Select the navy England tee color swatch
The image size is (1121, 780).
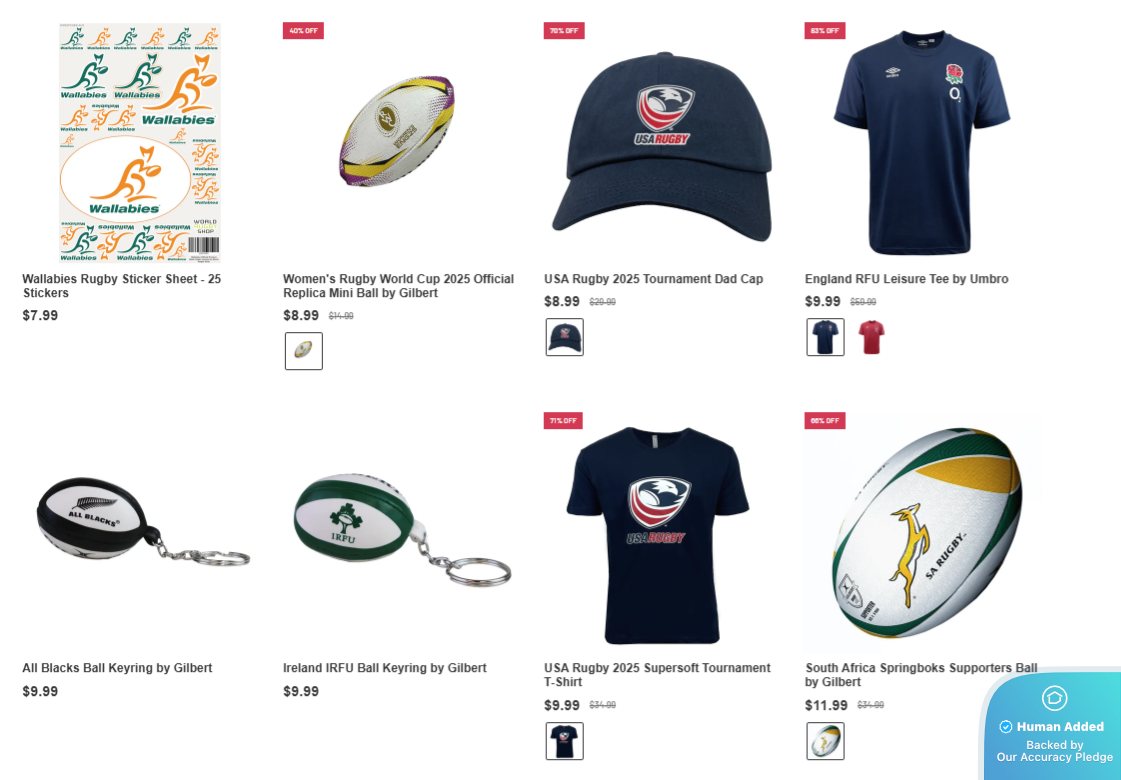825,337
